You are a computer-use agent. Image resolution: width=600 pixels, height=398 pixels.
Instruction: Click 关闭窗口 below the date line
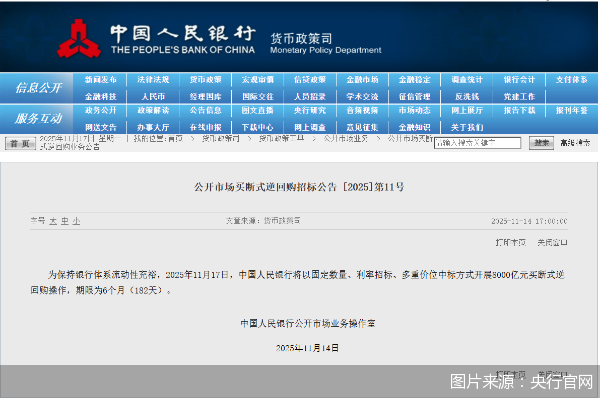pos(552,243)
